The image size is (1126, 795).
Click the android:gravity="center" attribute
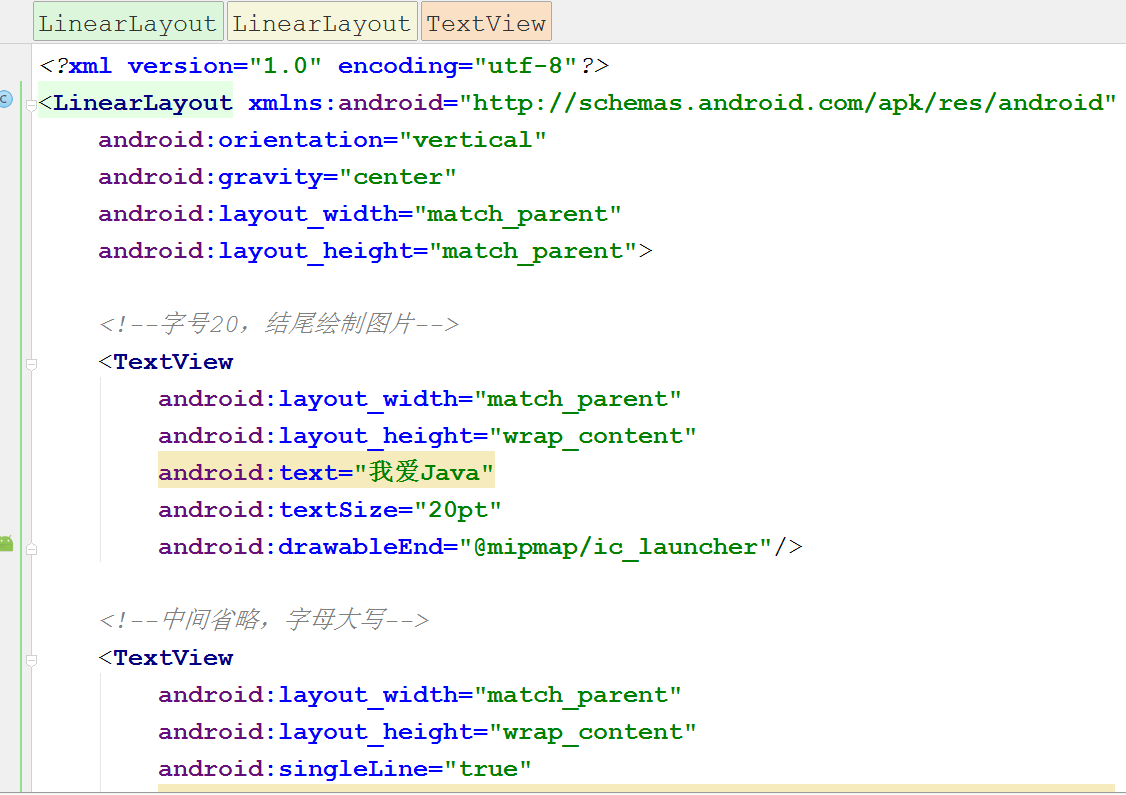point(277,177)
